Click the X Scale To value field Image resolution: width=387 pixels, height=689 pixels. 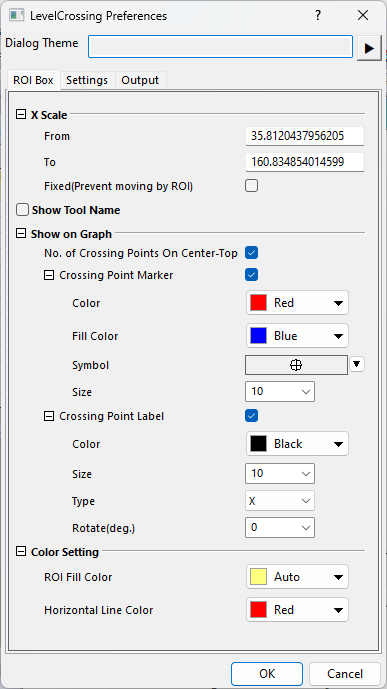coord(305,162)
